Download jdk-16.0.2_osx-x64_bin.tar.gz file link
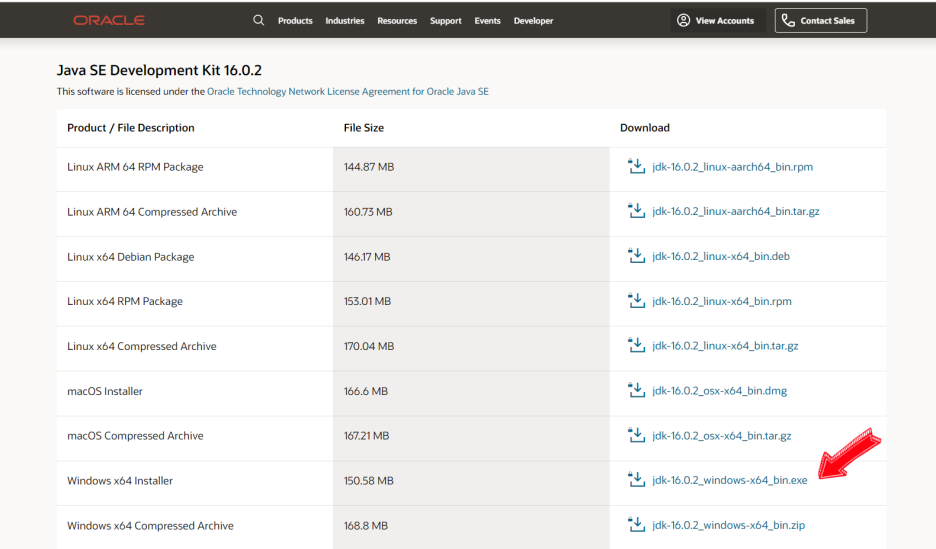 tap(721, 436)
